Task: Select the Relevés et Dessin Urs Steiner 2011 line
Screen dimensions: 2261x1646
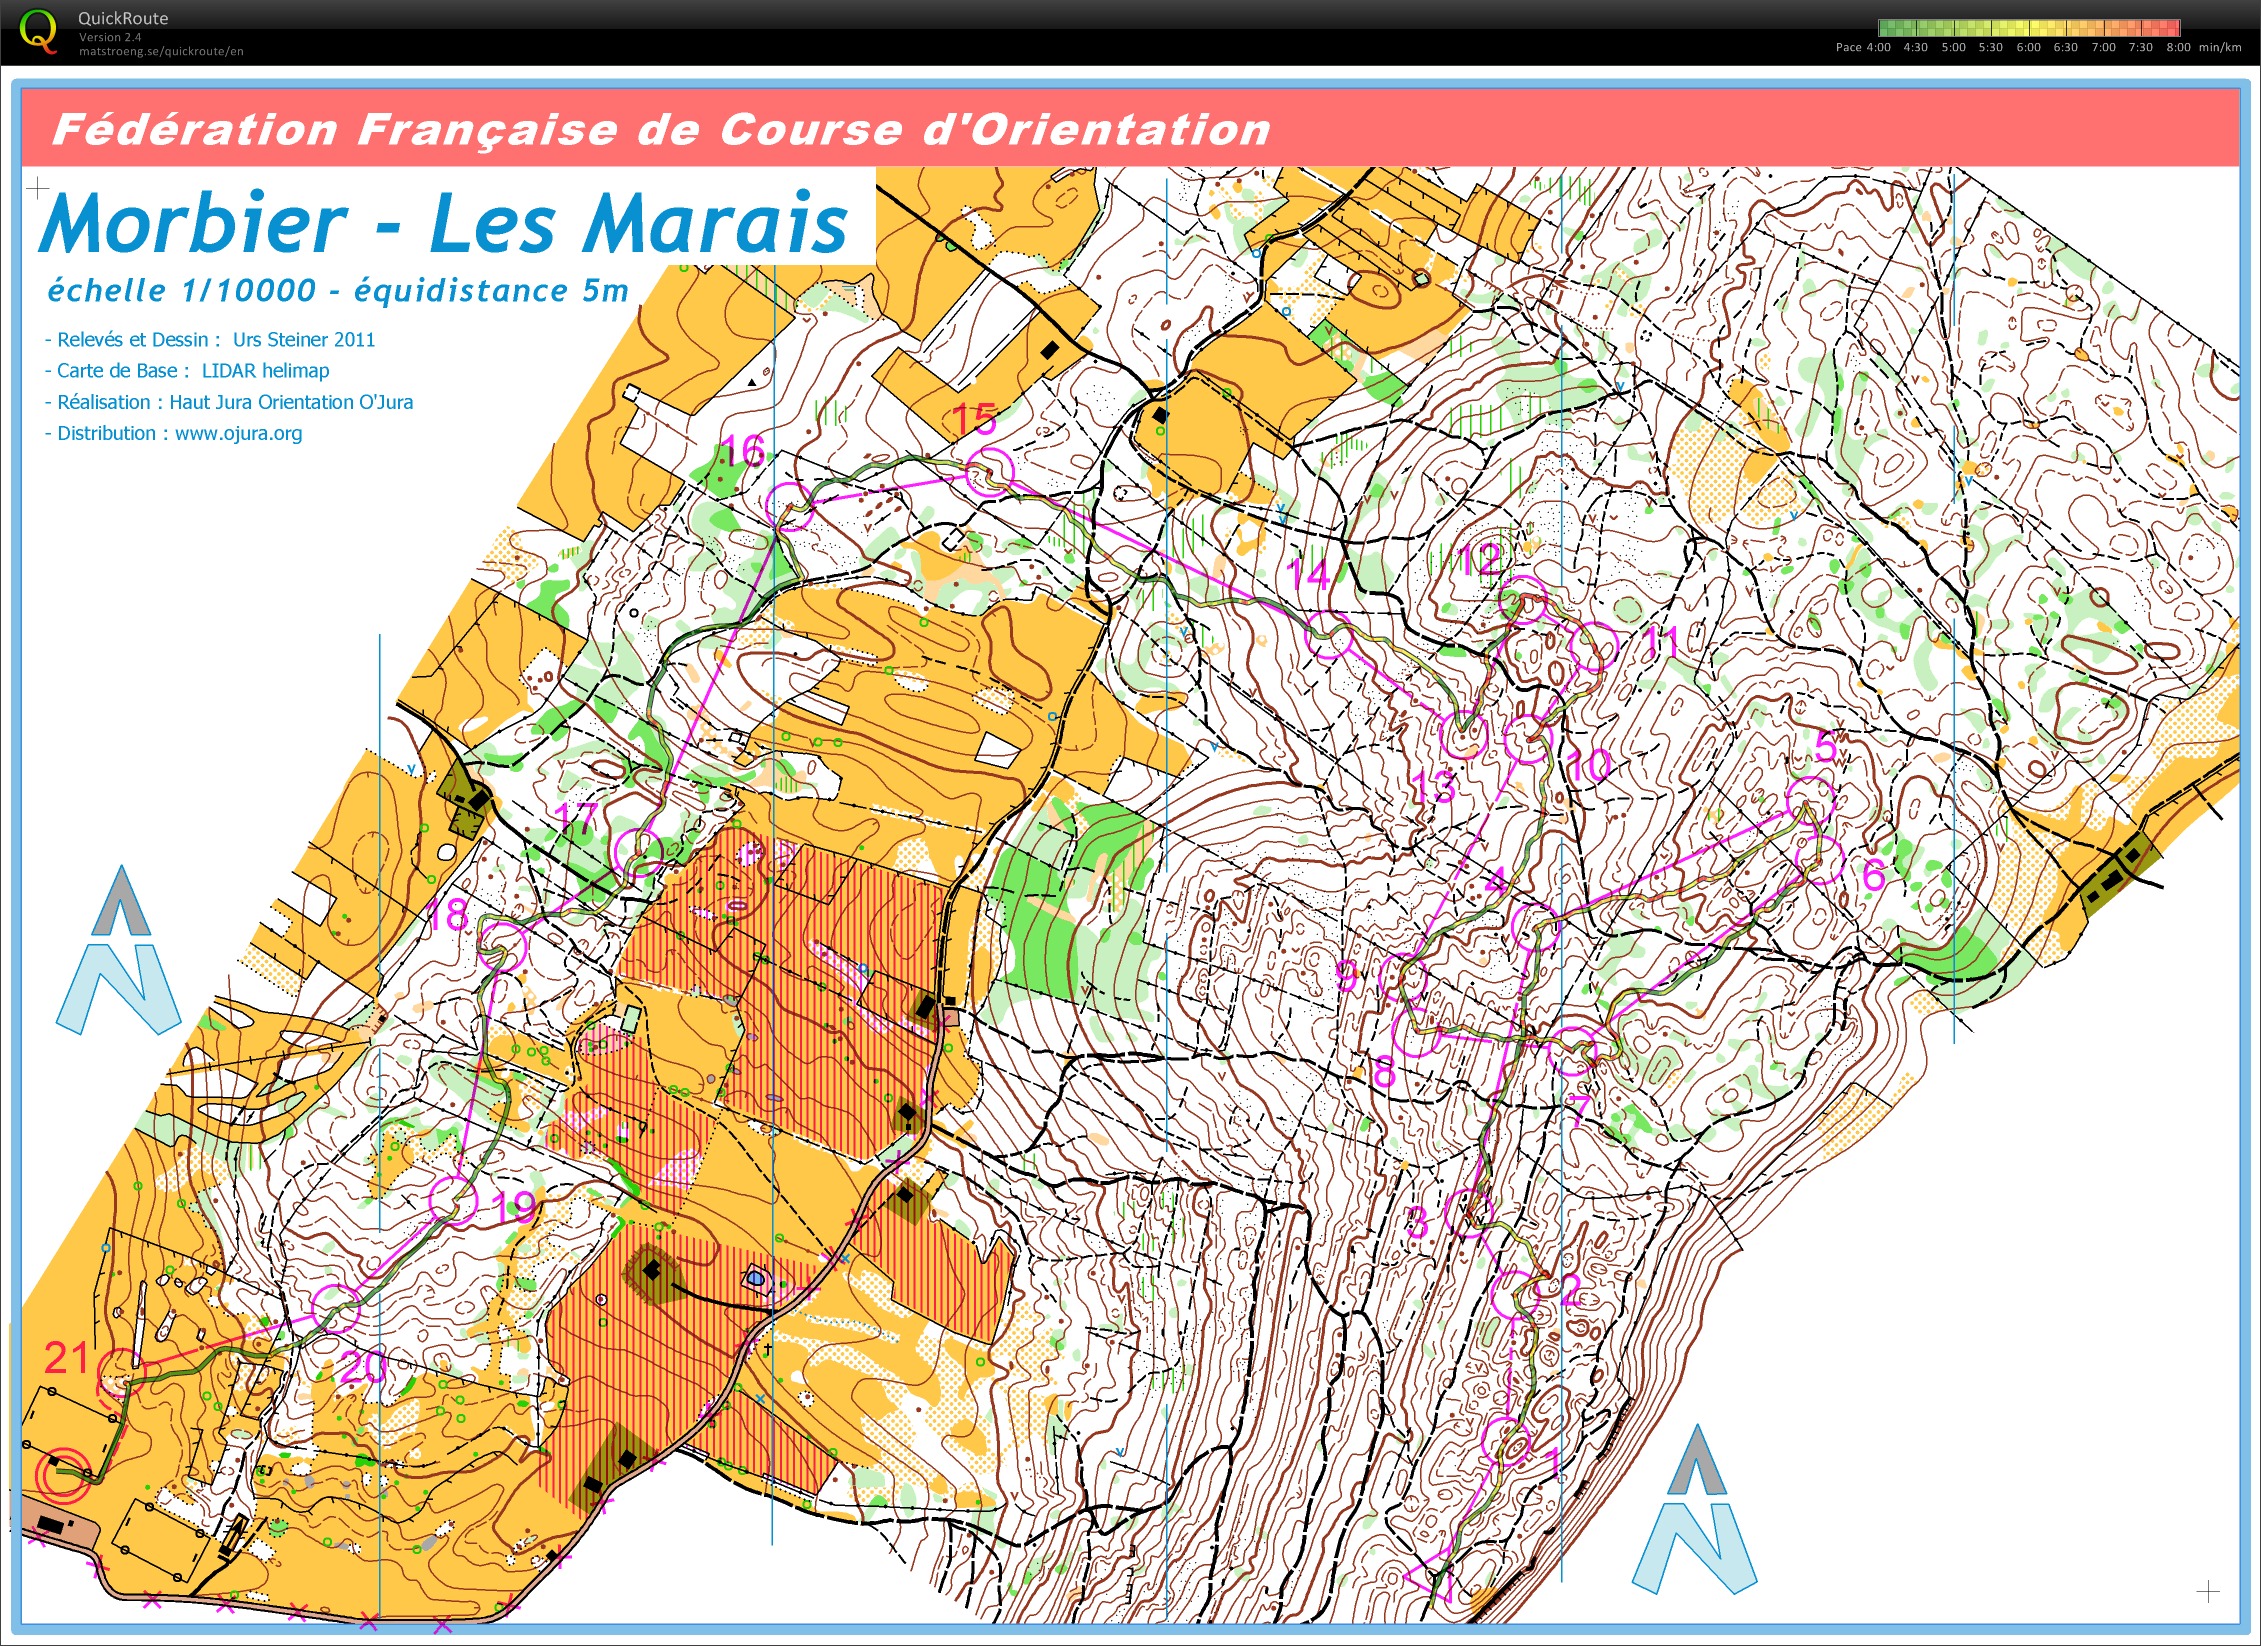Action: pos(210,339)
